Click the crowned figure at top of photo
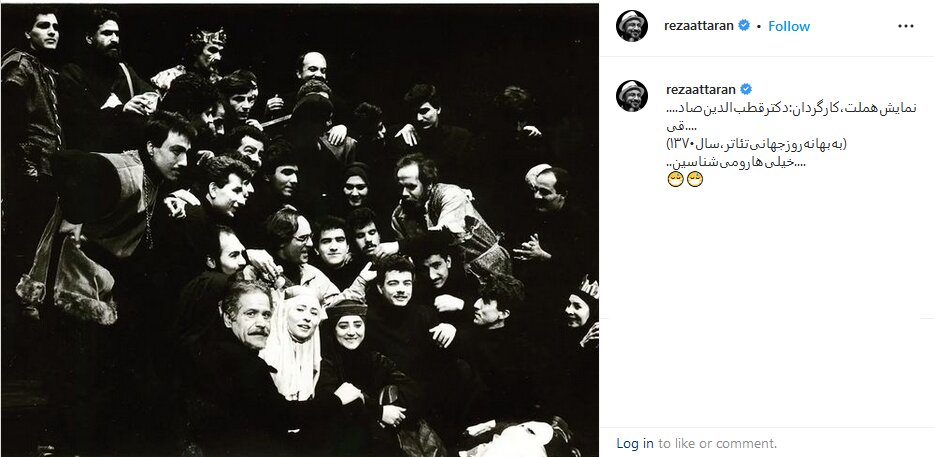934x457 pixels. point(207,52)
